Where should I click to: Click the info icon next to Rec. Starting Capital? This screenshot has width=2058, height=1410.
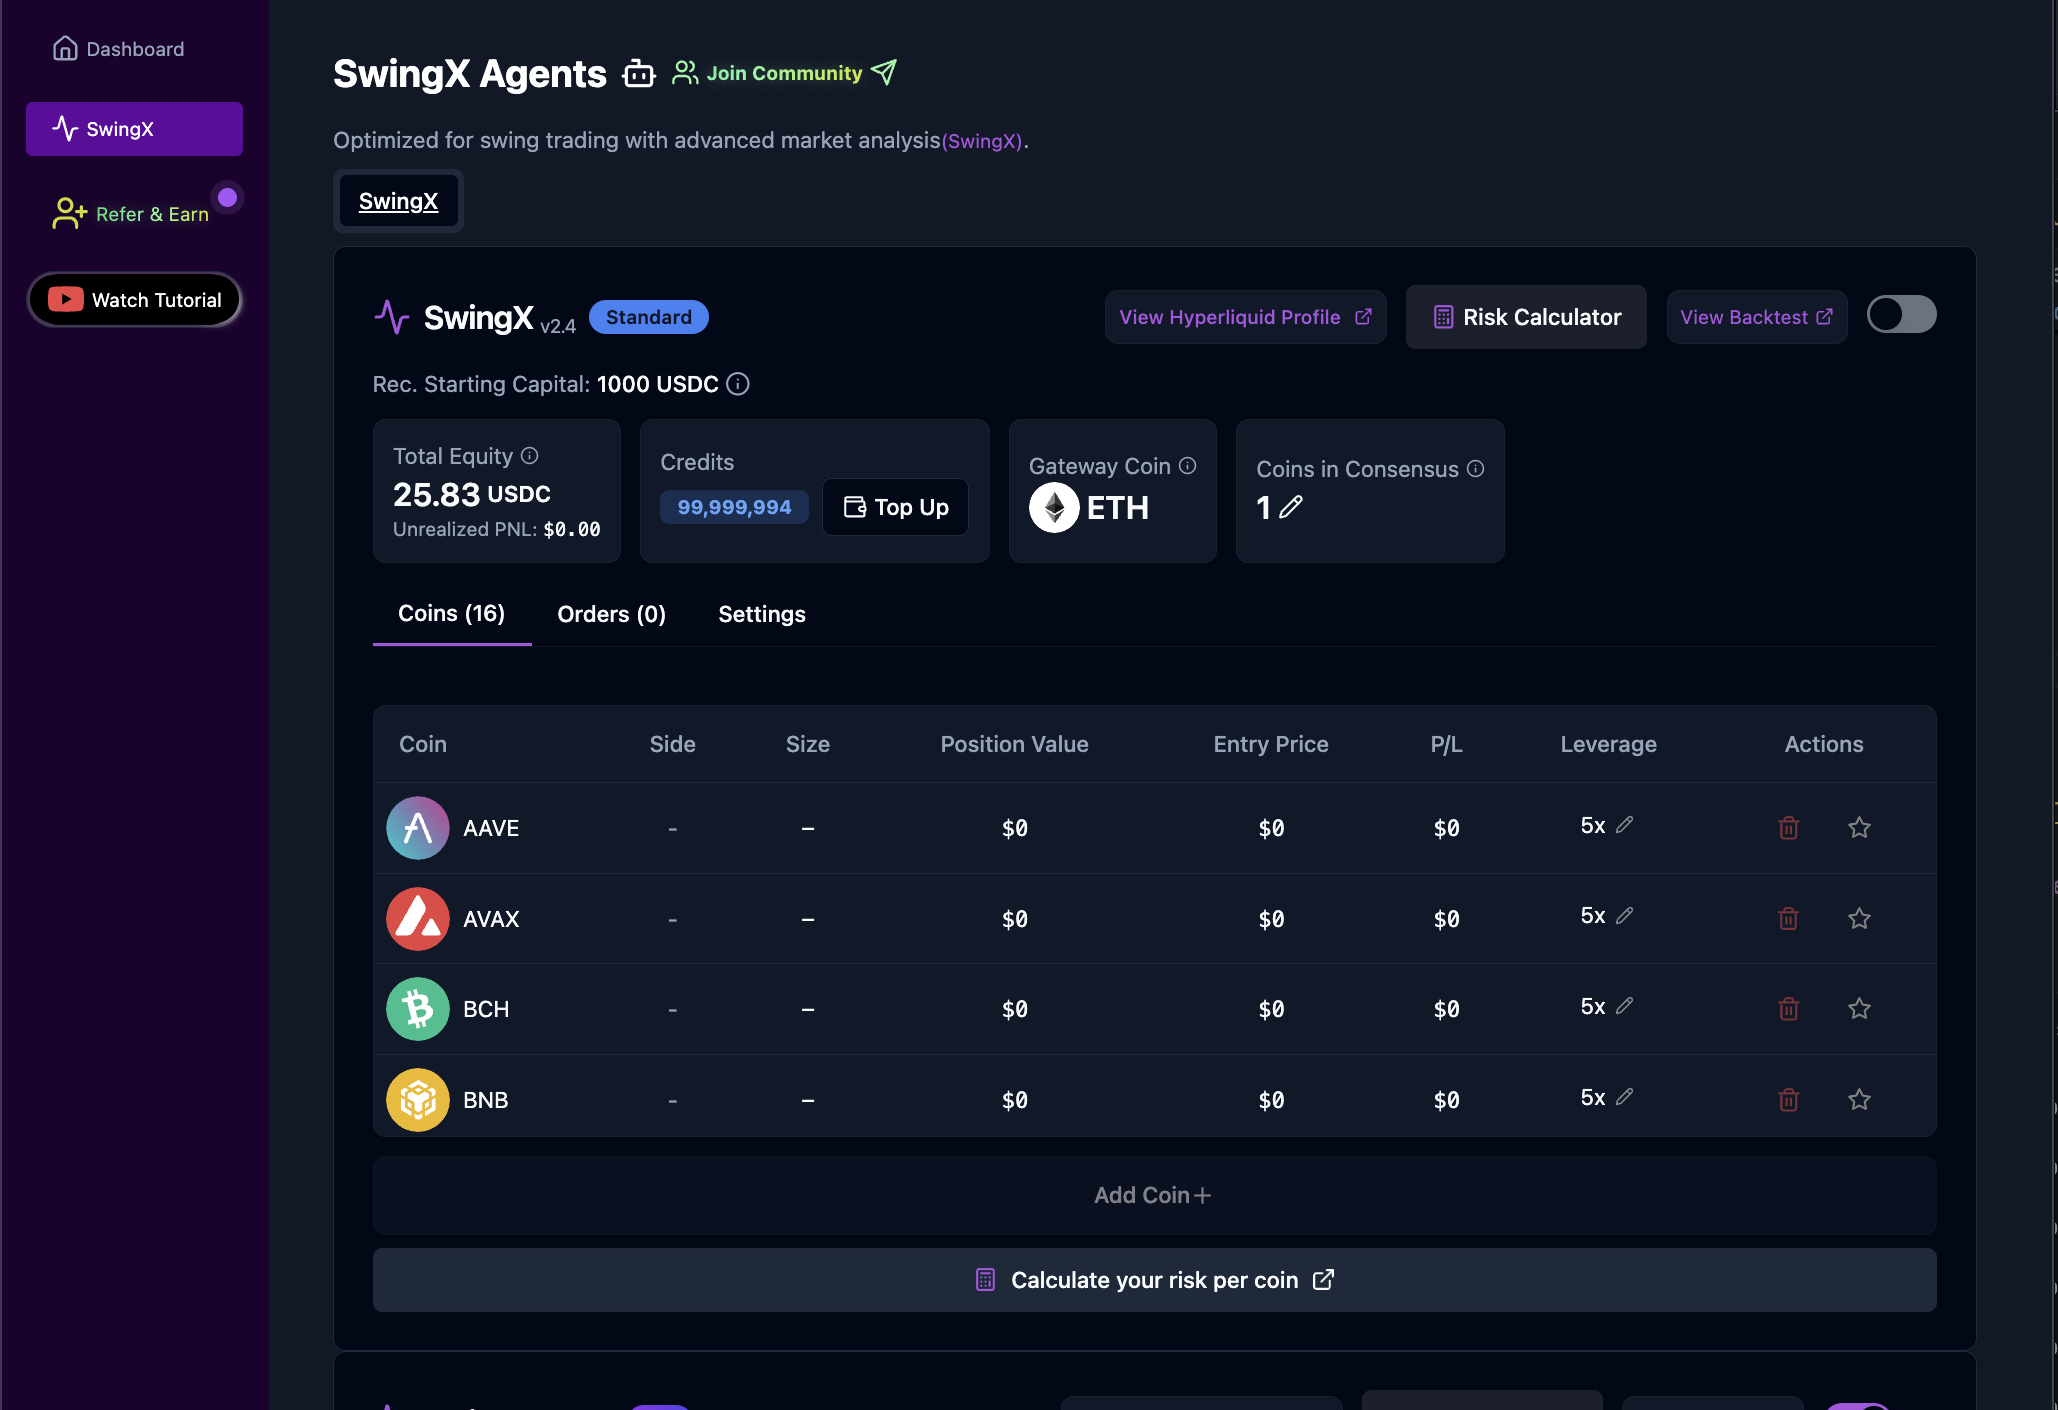click(x=738, y=383)
